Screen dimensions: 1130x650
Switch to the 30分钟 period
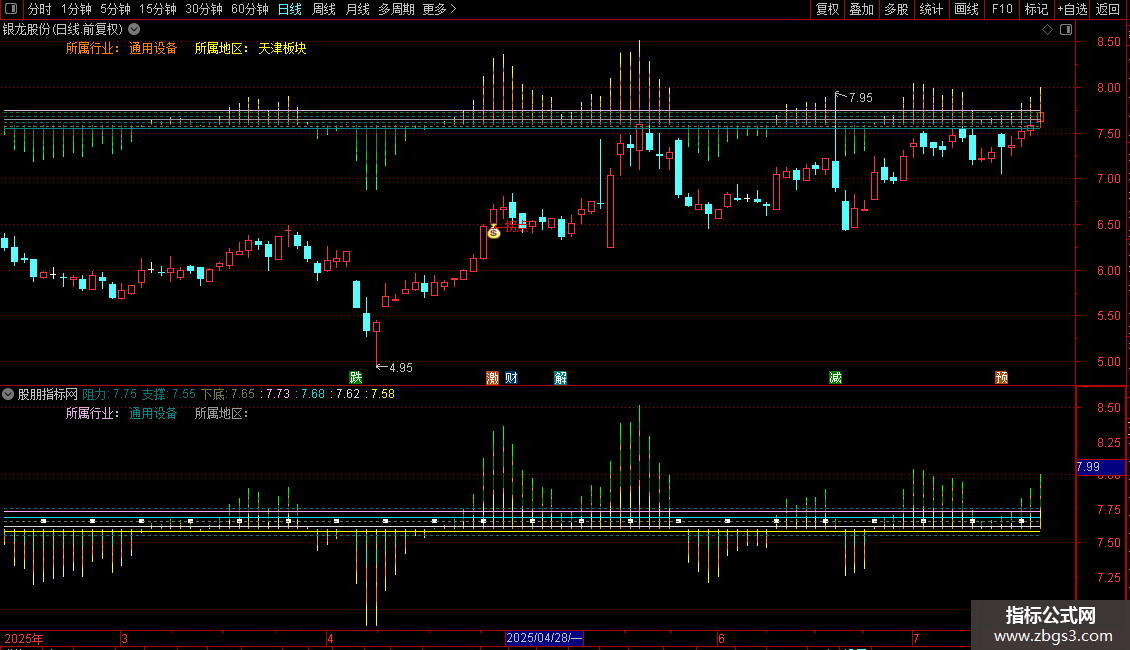[x=204, y=9]
